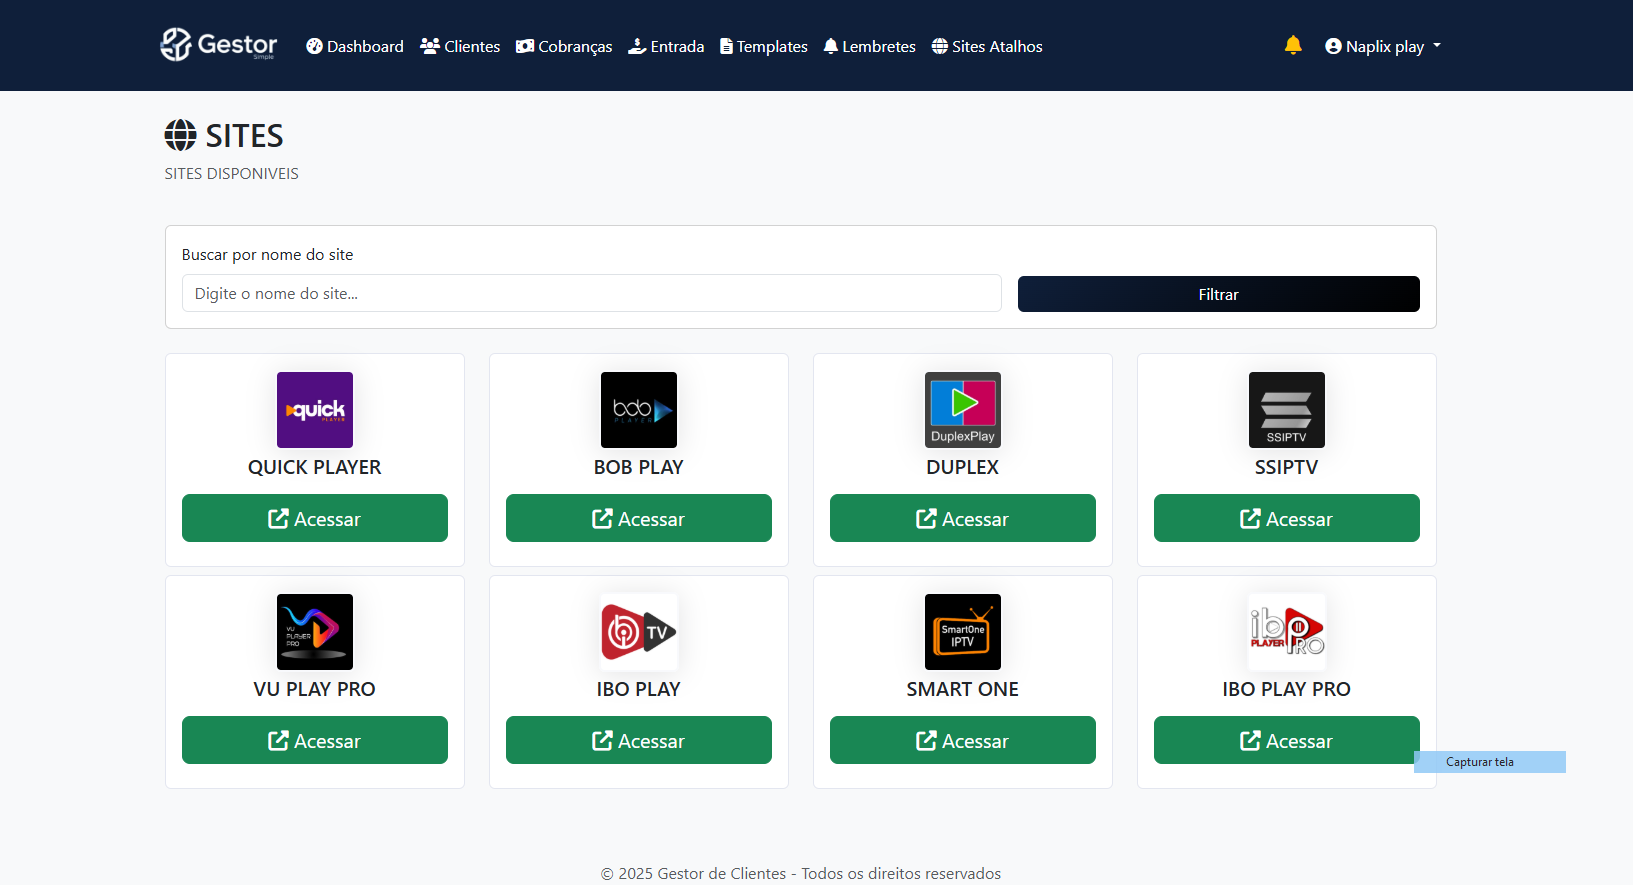Click the Gestor logo in the navbar
Screen dimensions: 1633x885
coord(219,45)
